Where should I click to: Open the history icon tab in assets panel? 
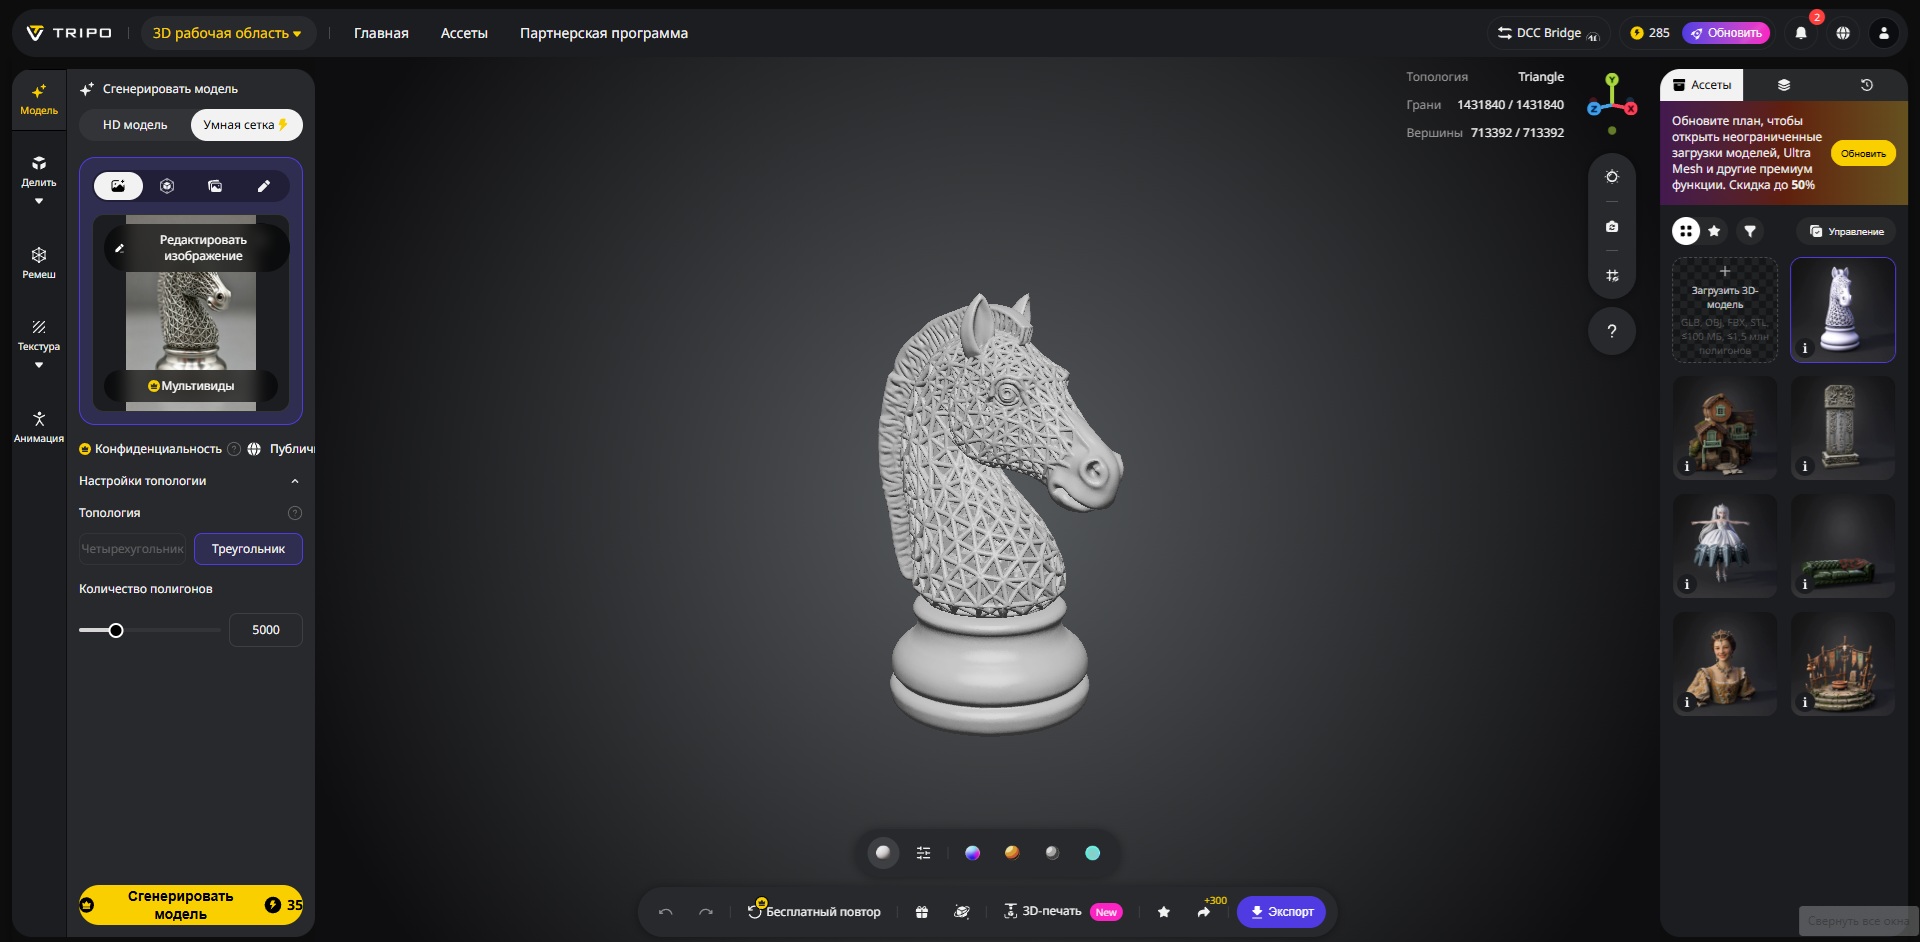(1866, 85)
